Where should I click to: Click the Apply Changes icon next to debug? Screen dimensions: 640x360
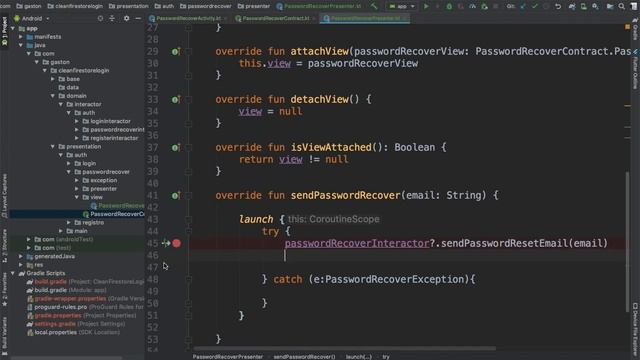point(438,6)
